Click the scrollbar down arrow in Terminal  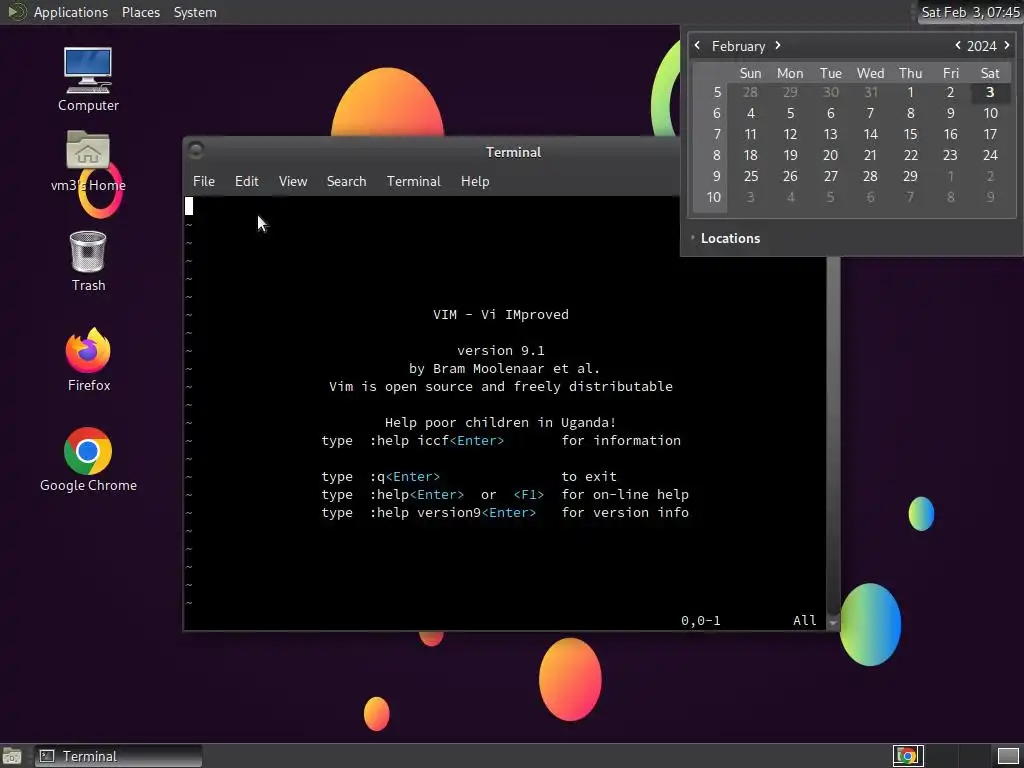[x=833, y=622]
